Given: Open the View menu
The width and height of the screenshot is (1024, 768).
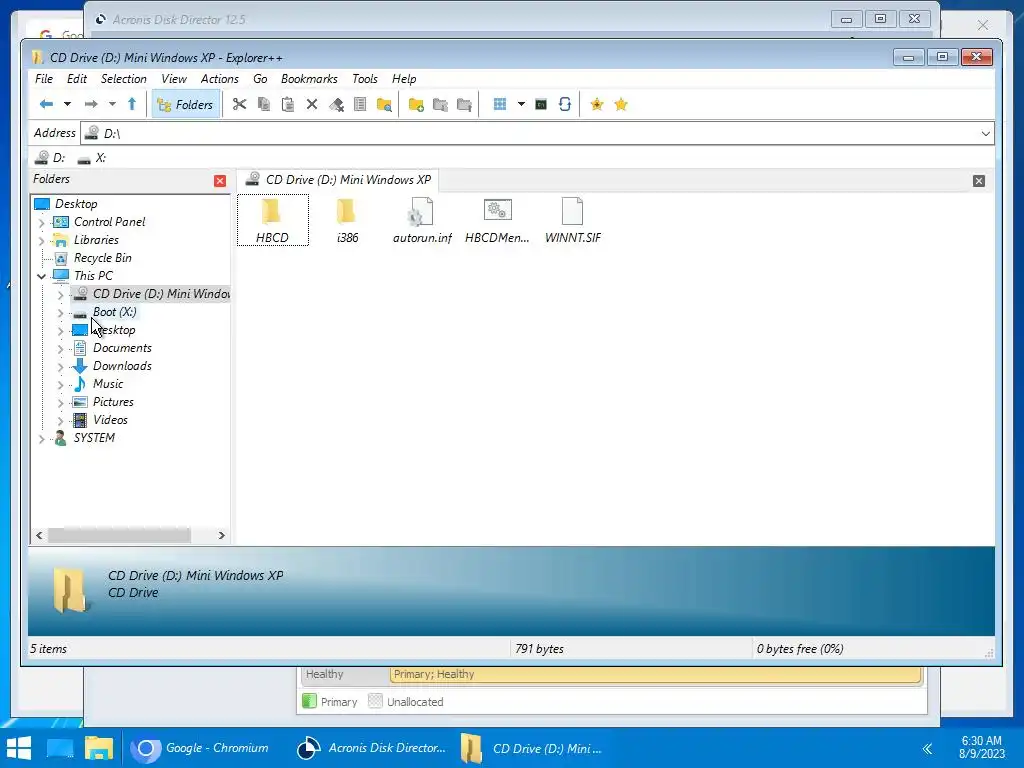Looking at the screenshot, I should point(174,79).
